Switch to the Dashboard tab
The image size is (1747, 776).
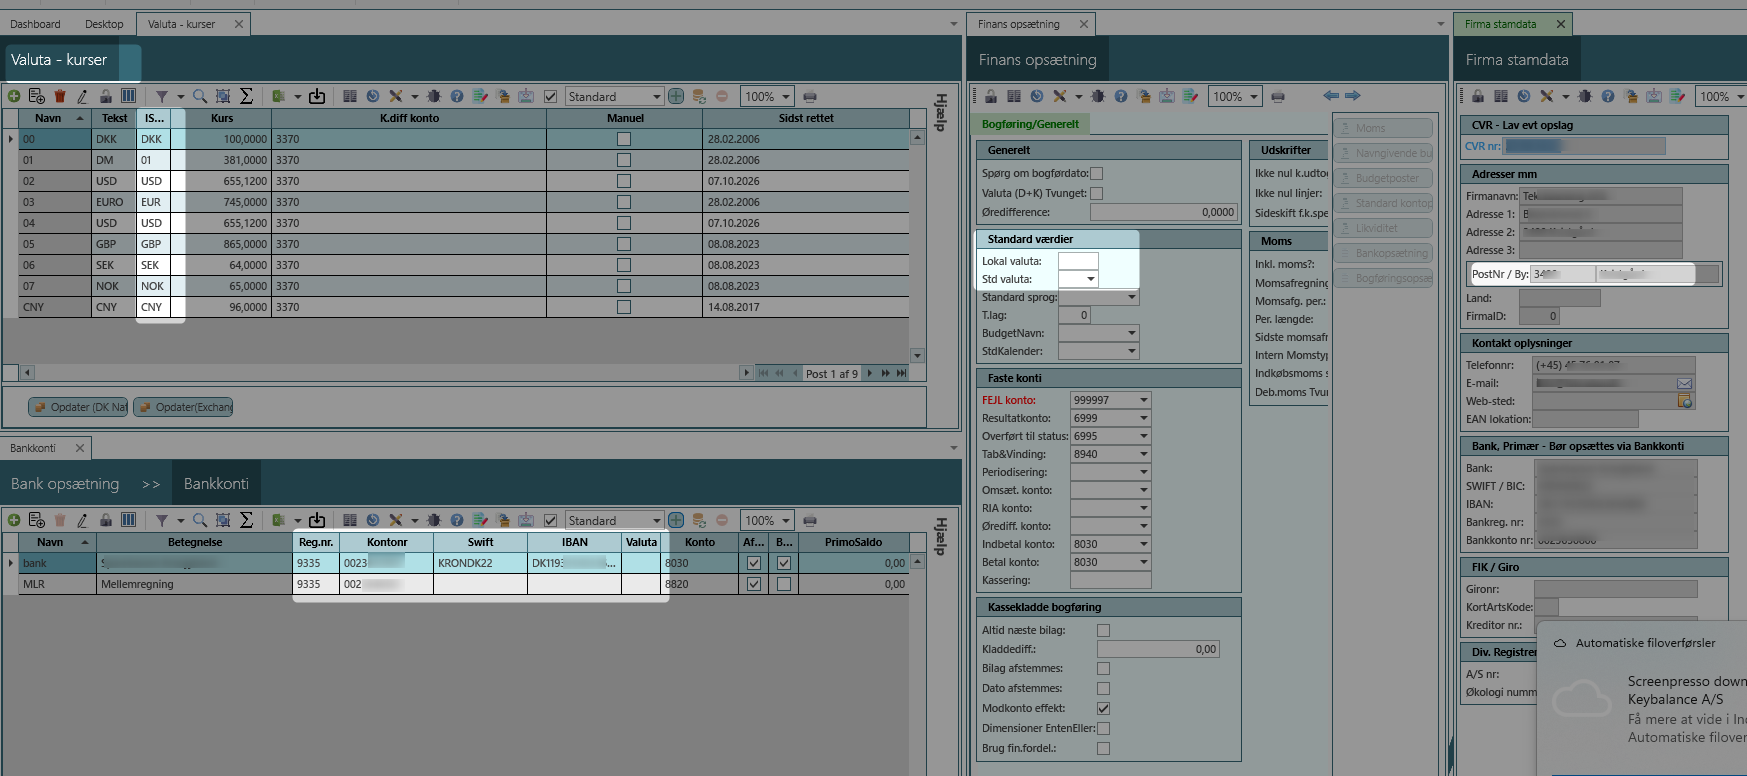(35, 24)
